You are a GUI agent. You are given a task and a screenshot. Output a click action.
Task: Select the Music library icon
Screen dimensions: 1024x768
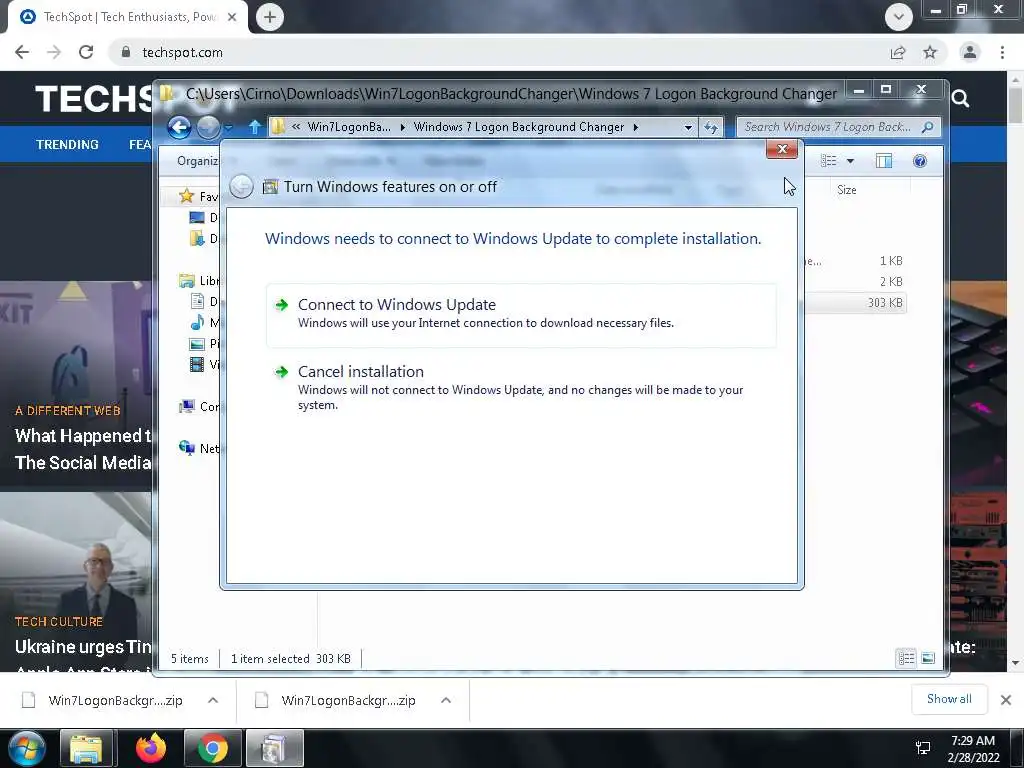[x=197, y=323]
